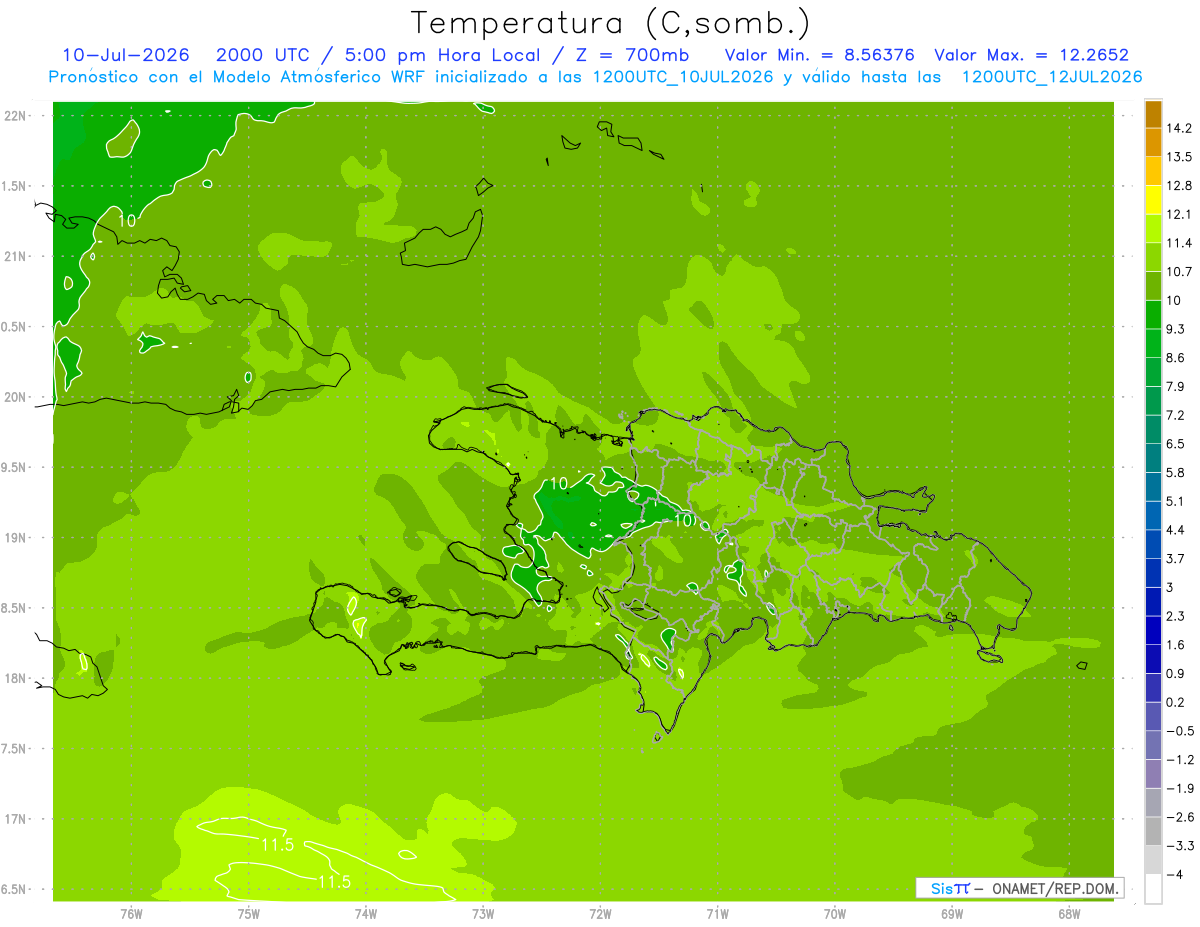Screen dimensions: 1200x927
Task: Select the initialization stamp '1200UTC_10JUL2026'
Action: (683, 77)
